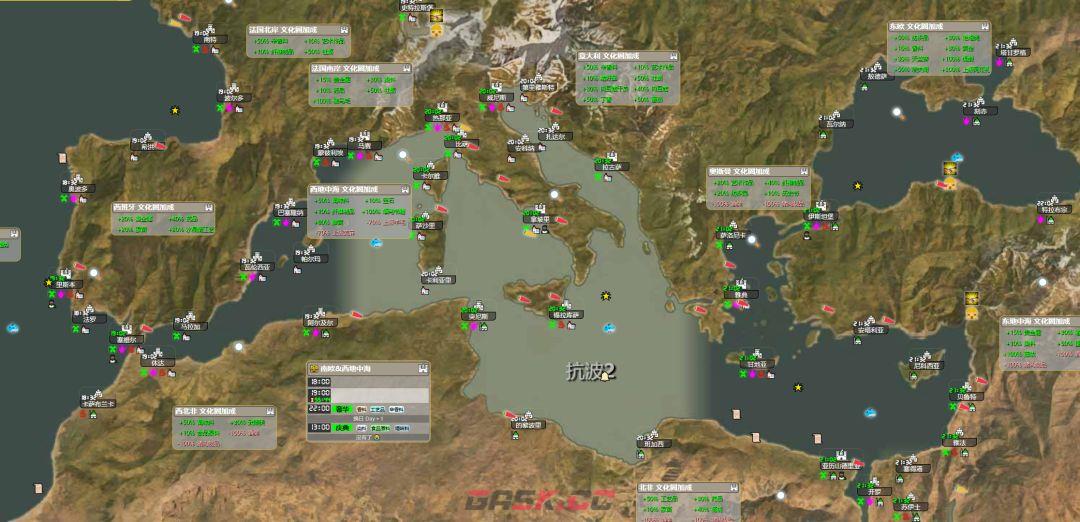Click the castle icon on 东欧 panel
1080x522 pixels.
(x=984, y=26)
